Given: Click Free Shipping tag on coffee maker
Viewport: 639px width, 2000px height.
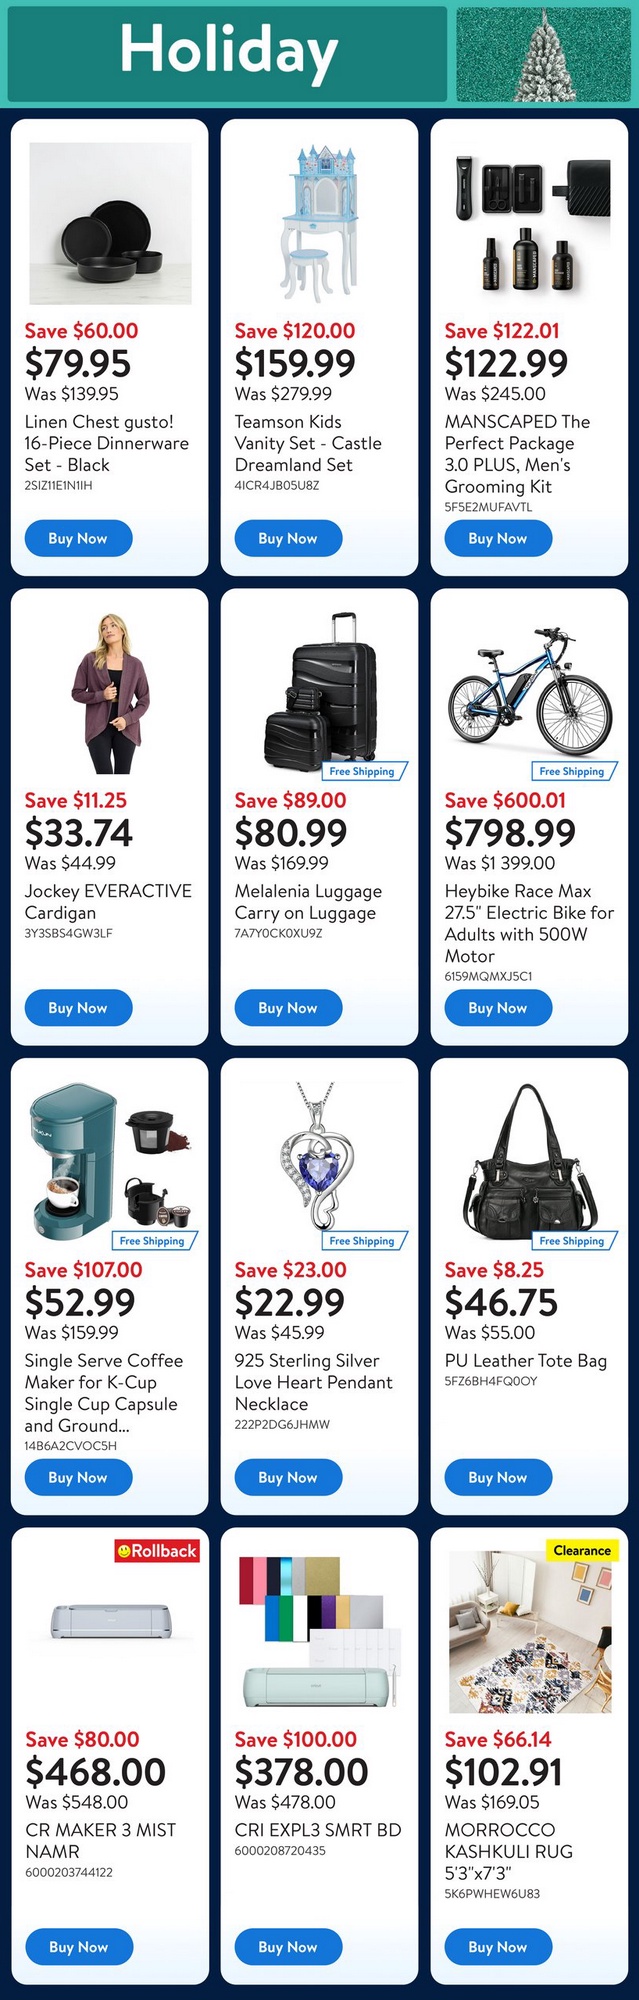Looking at the screenshot, I should (152, 1241).
